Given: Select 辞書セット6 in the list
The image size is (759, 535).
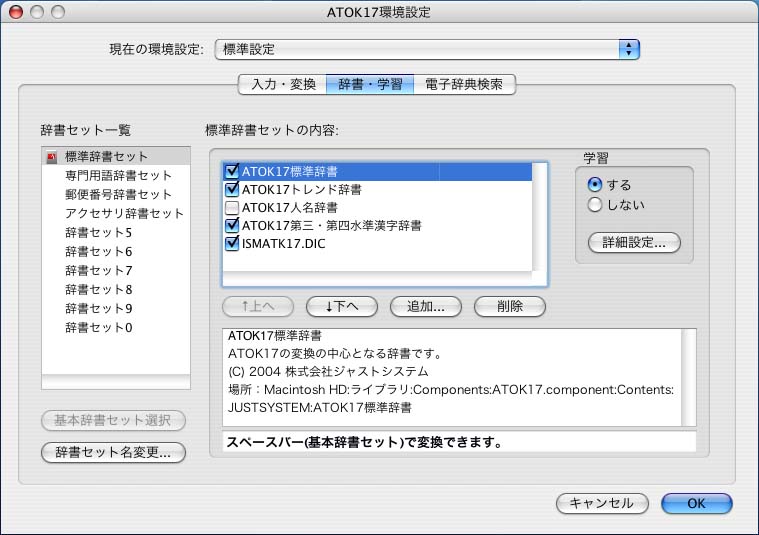Looking at the screenshot, I should point(116,252).
